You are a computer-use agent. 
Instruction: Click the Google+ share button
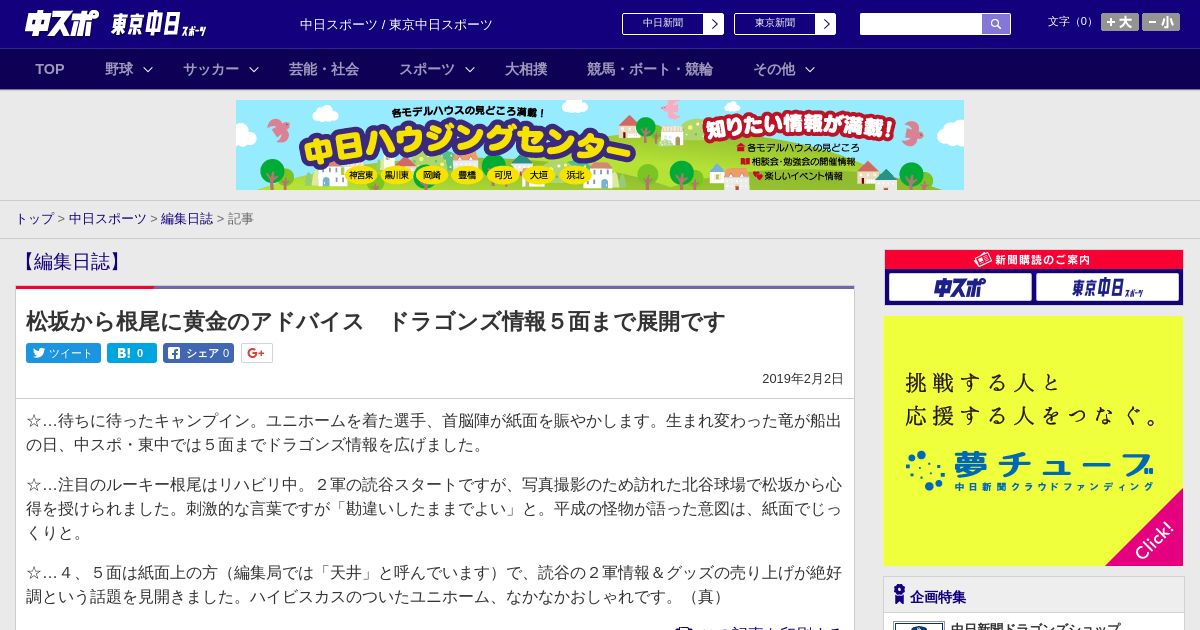pos(257,353)
